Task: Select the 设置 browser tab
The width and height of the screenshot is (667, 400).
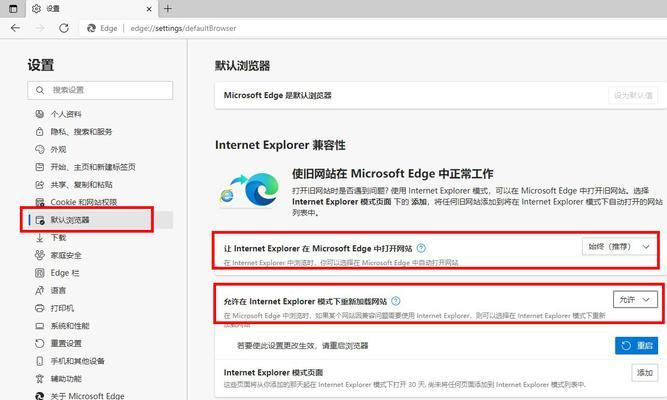Action: (x=92, y=9)
